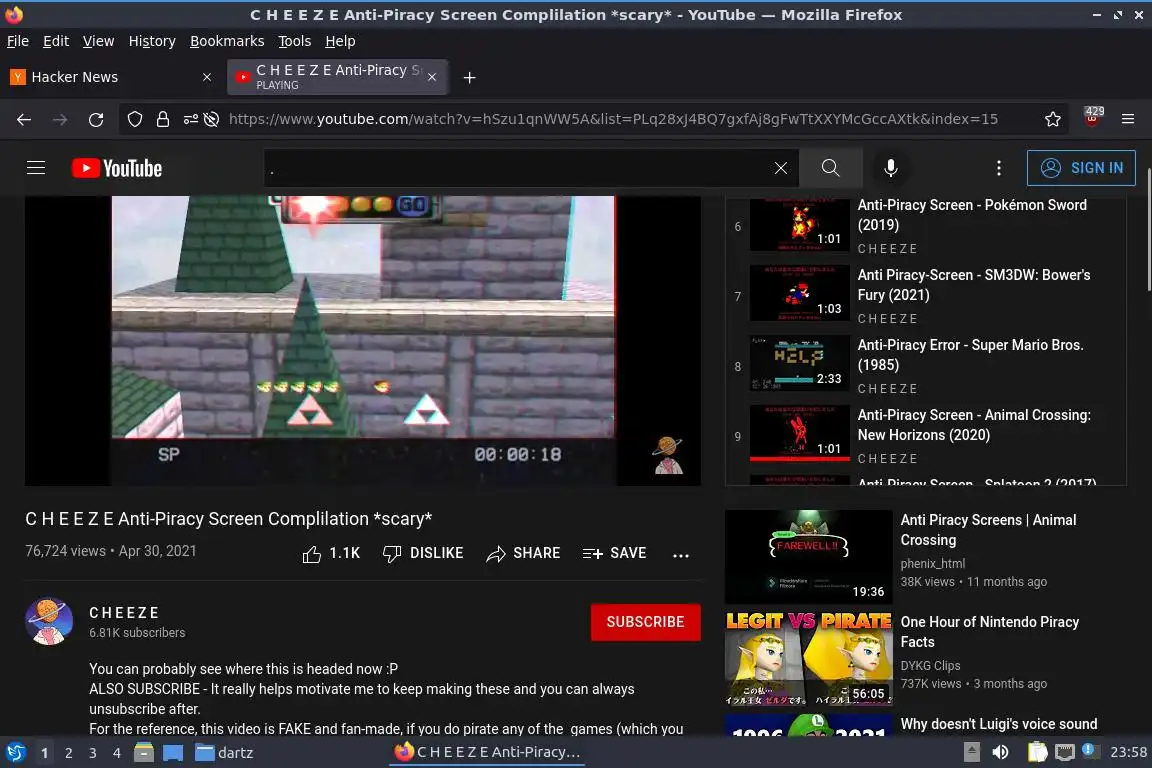Open Why doesn't Luigi's voice sound video
The width and height of the screenshot is (1152, 768).
pos(998,724)
